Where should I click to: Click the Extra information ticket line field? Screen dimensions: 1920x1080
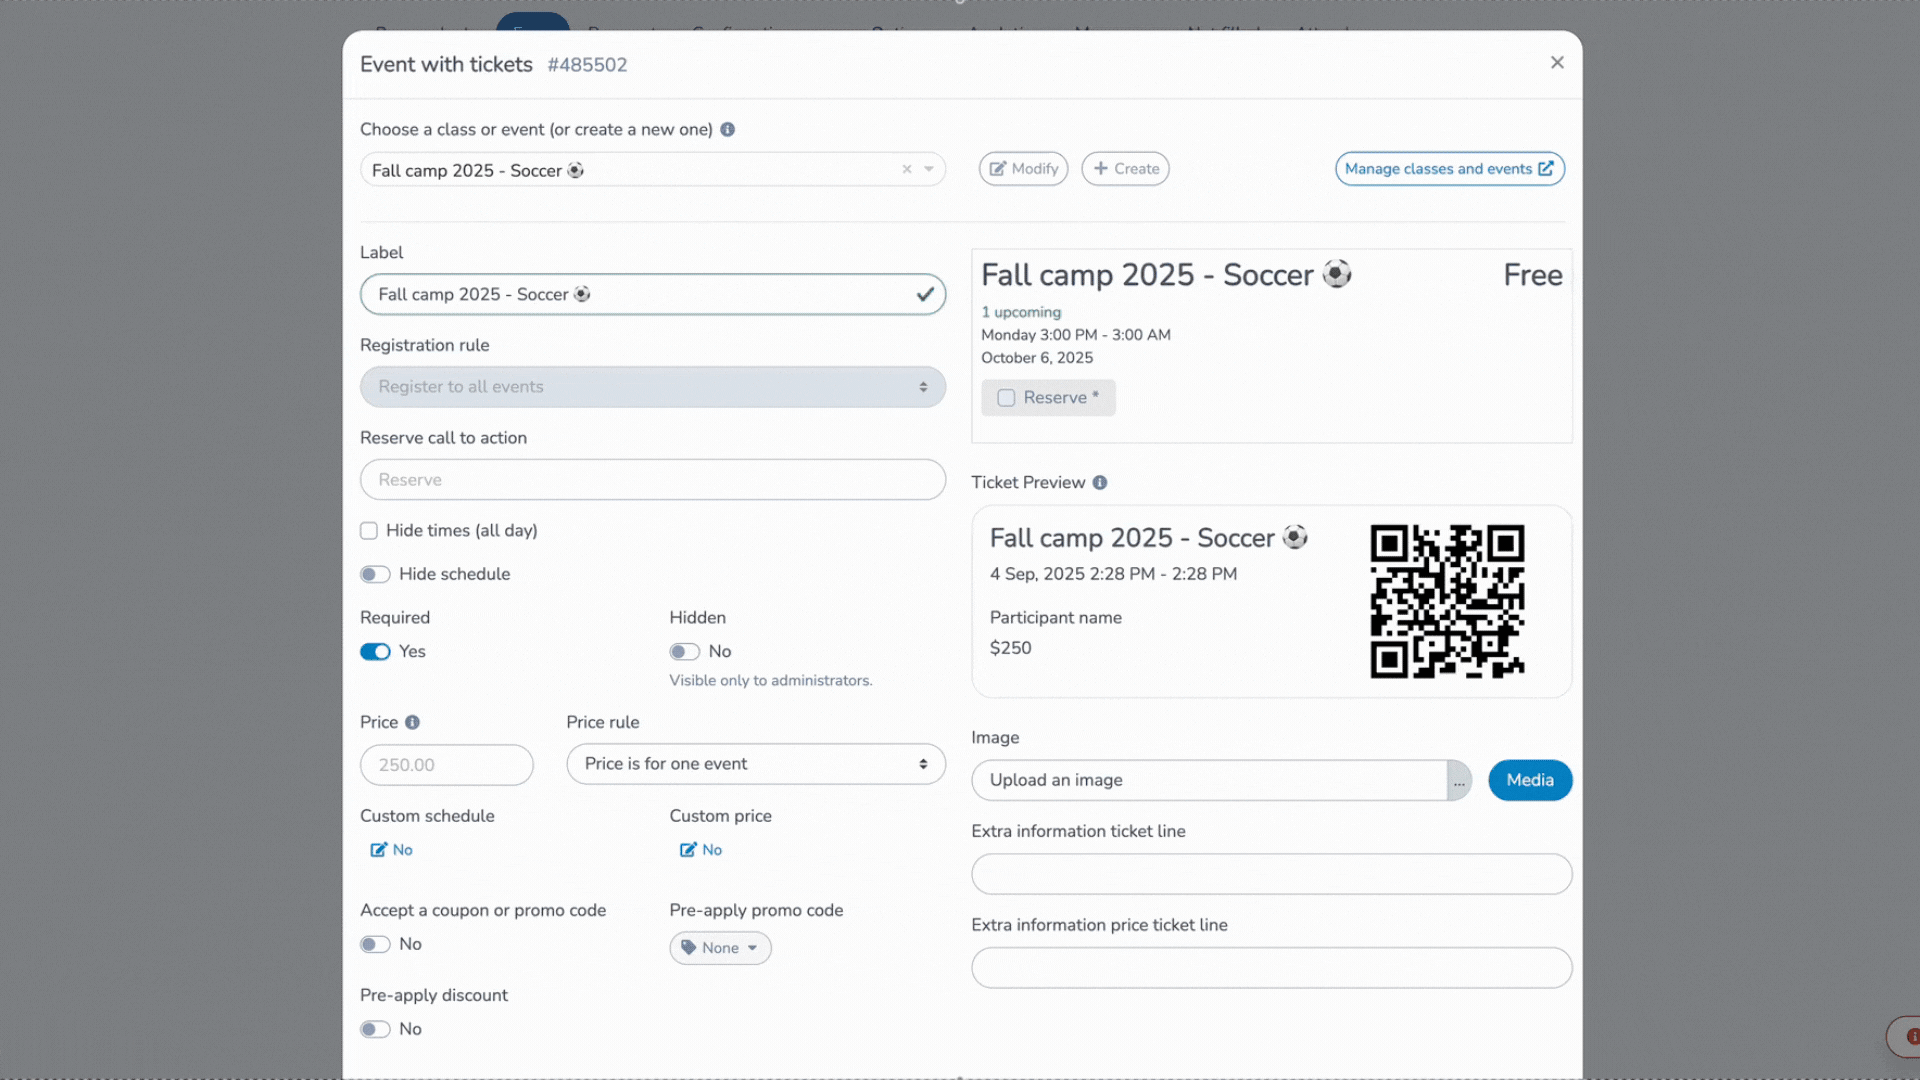pos(1270,873)
